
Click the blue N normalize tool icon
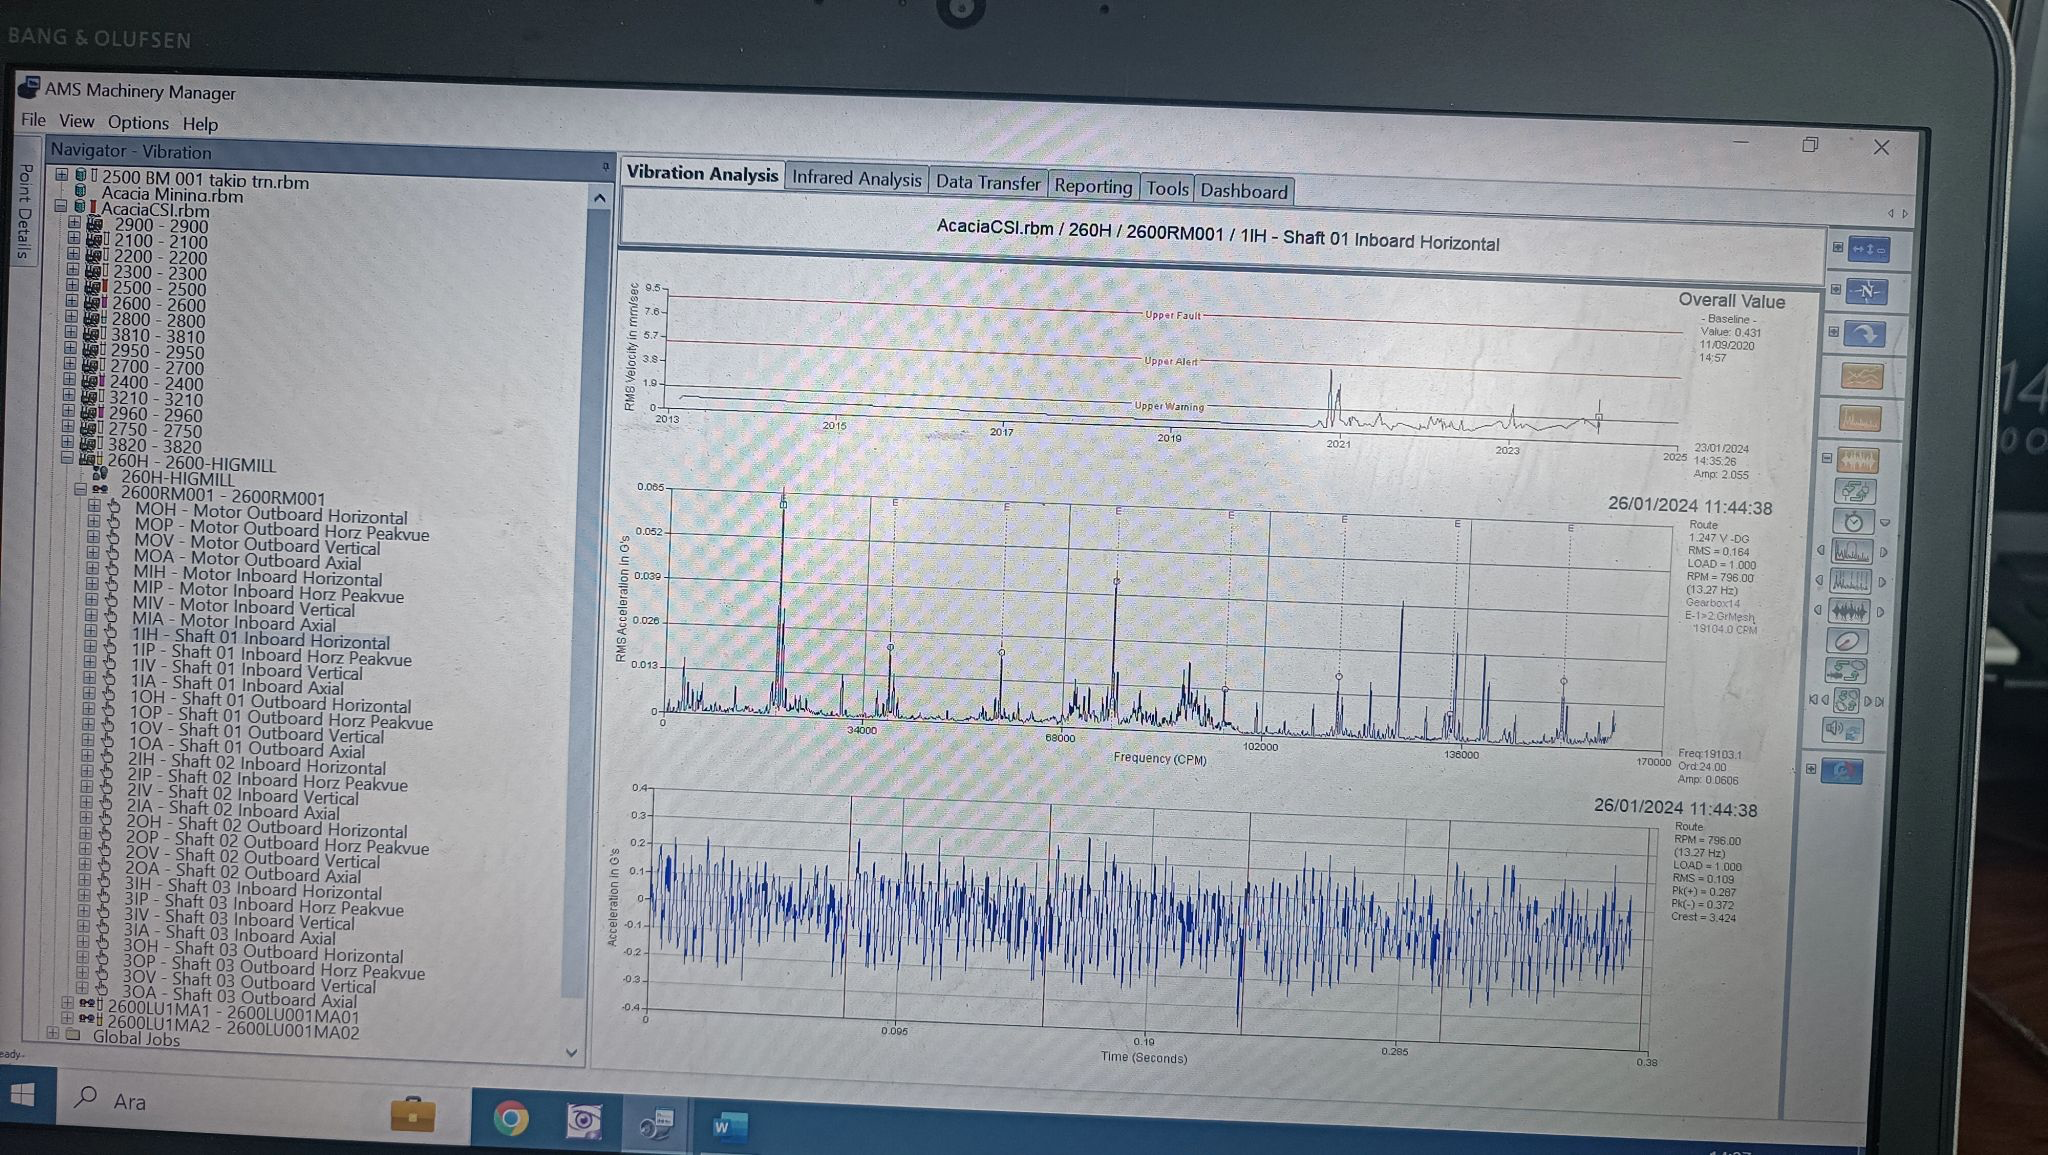click(1867, 291)
